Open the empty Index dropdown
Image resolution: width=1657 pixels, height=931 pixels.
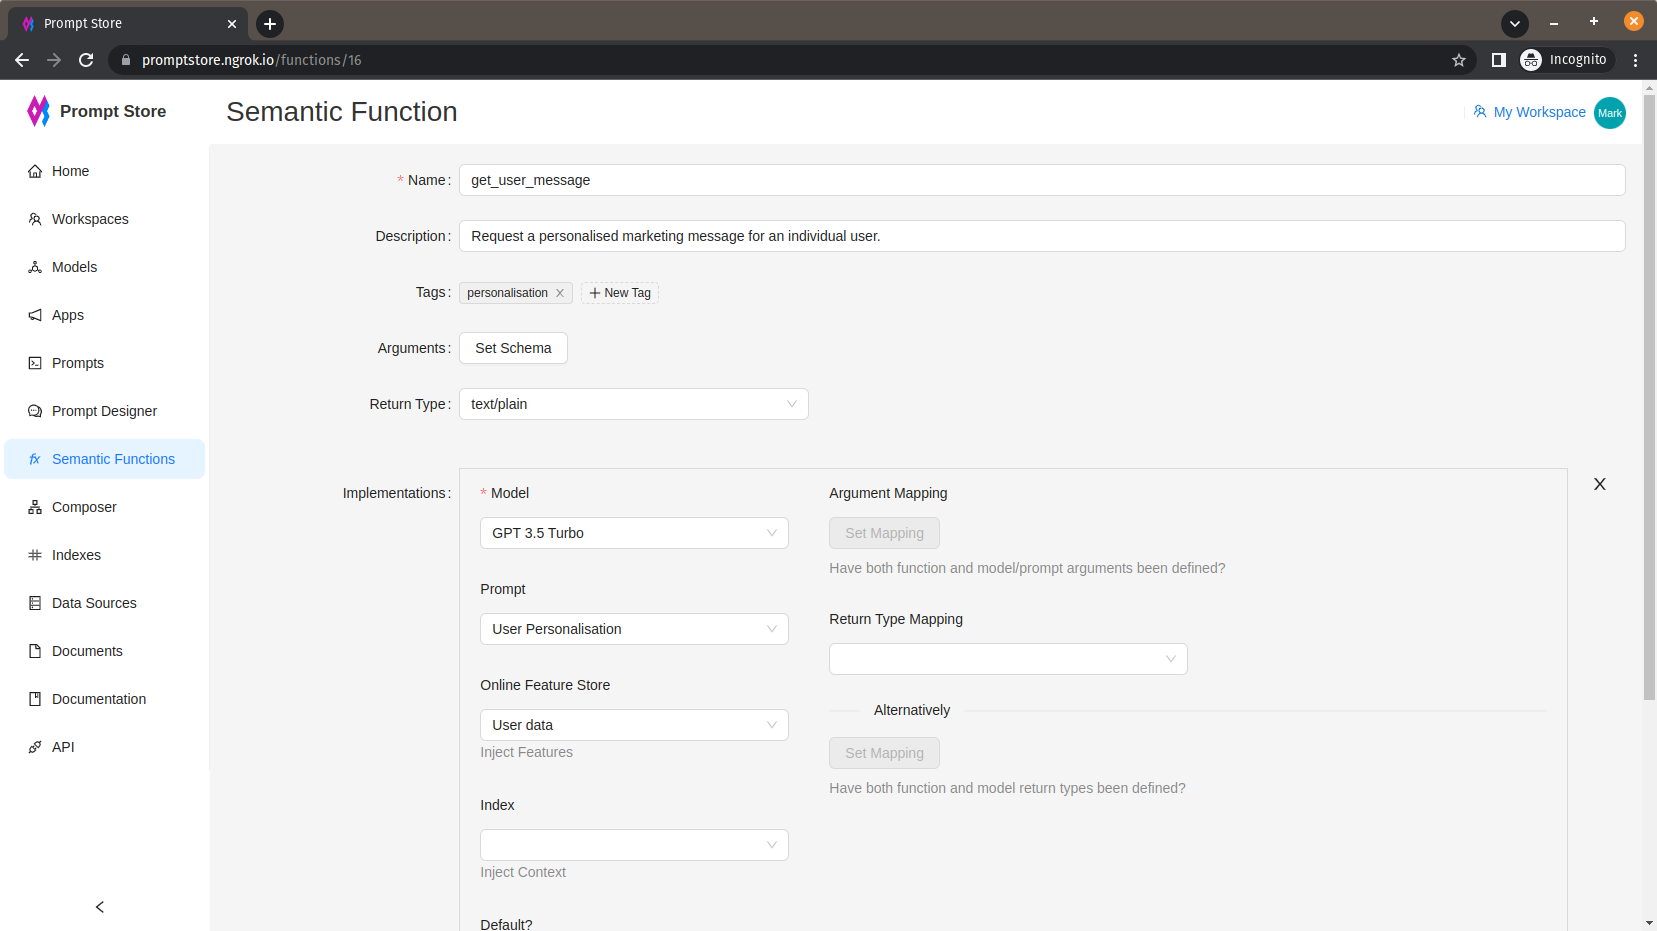pos(634,845)
